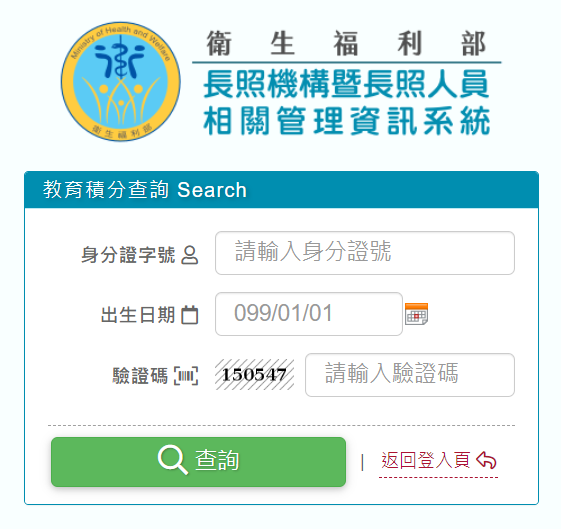
Task: Open the orange calendar date picker
Action: coord(416,314)
